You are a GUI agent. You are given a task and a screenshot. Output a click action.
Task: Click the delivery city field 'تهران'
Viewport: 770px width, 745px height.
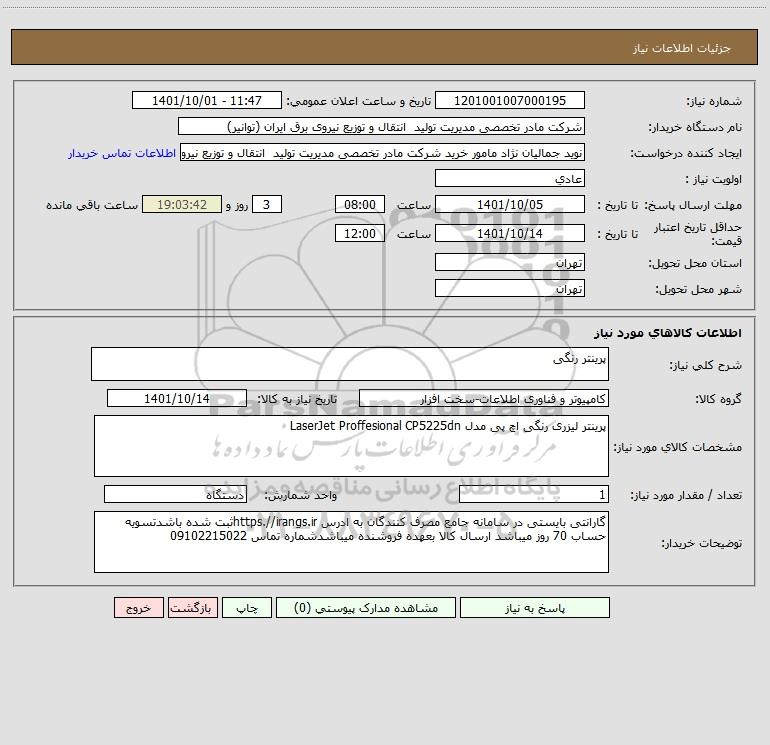pyautogui.click(x=510, y=288)
